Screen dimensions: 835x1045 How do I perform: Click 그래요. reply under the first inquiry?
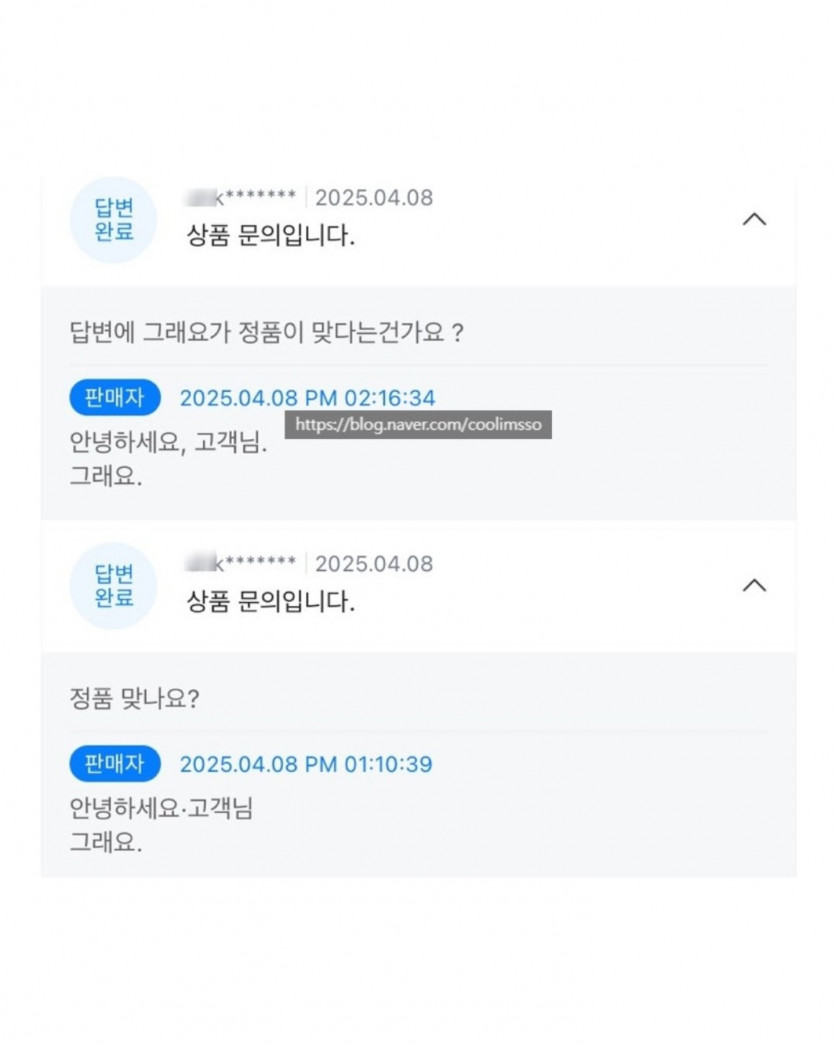click(106, 476)
